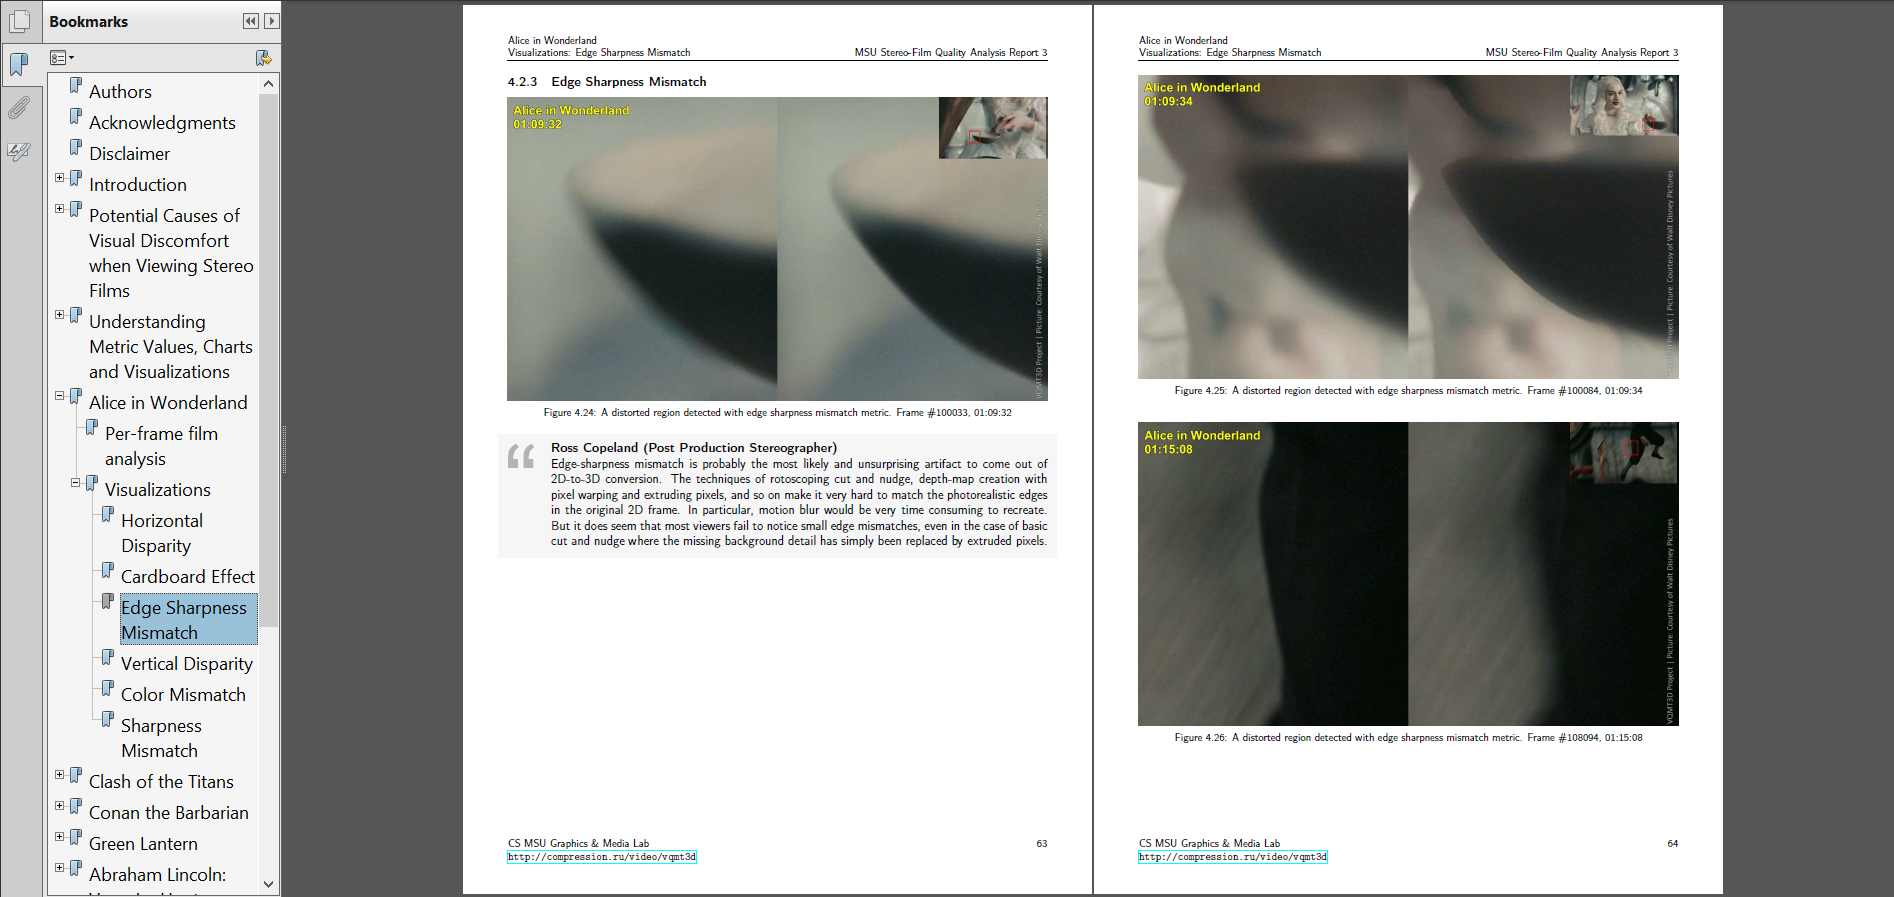Collapse the Alice in Wonderland bookmark
Viewport: 1894px width, 897px height.
coord(60,396)
